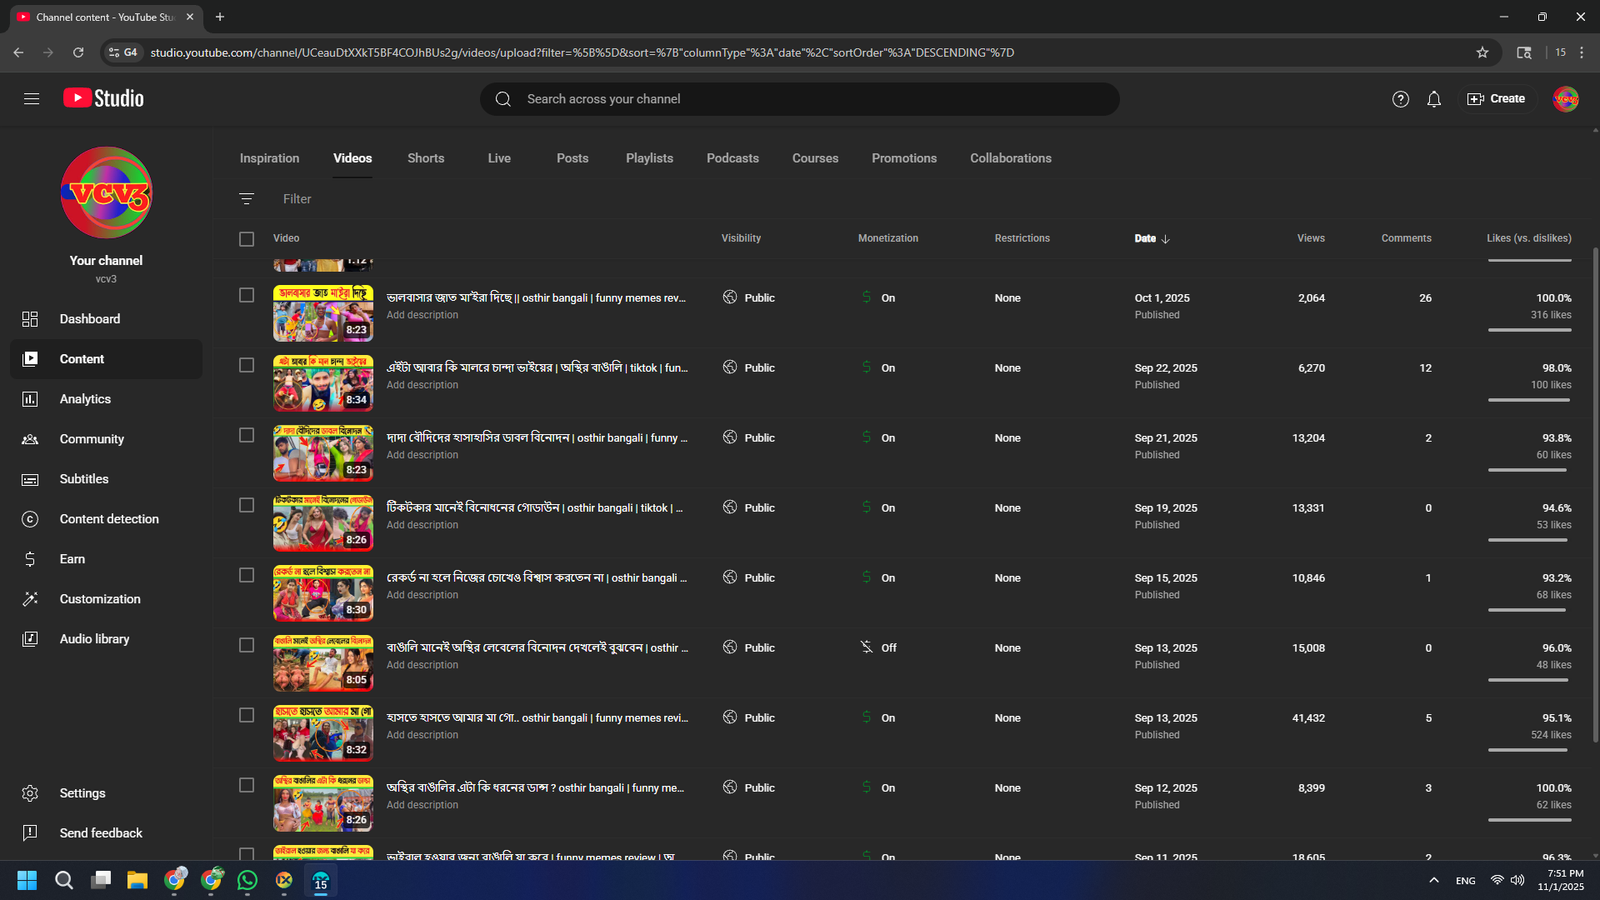Screen dimensions: 1600x900
Task: Click the help question mark icon
Action: (x=1400, y=99)
